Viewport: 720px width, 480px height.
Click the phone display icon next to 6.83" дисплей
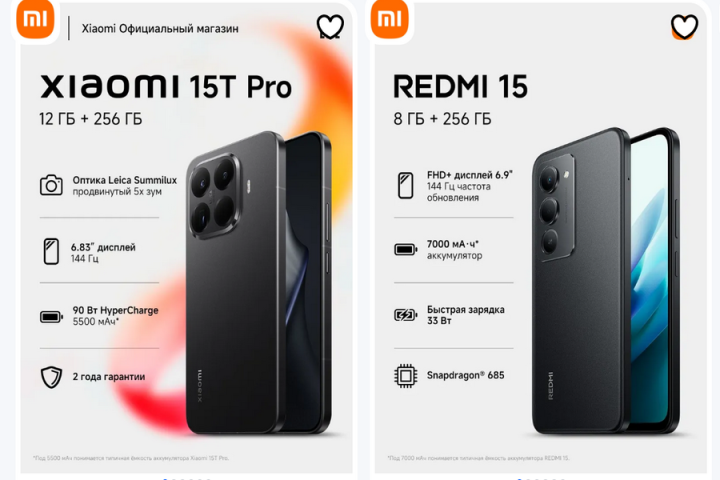51,251
